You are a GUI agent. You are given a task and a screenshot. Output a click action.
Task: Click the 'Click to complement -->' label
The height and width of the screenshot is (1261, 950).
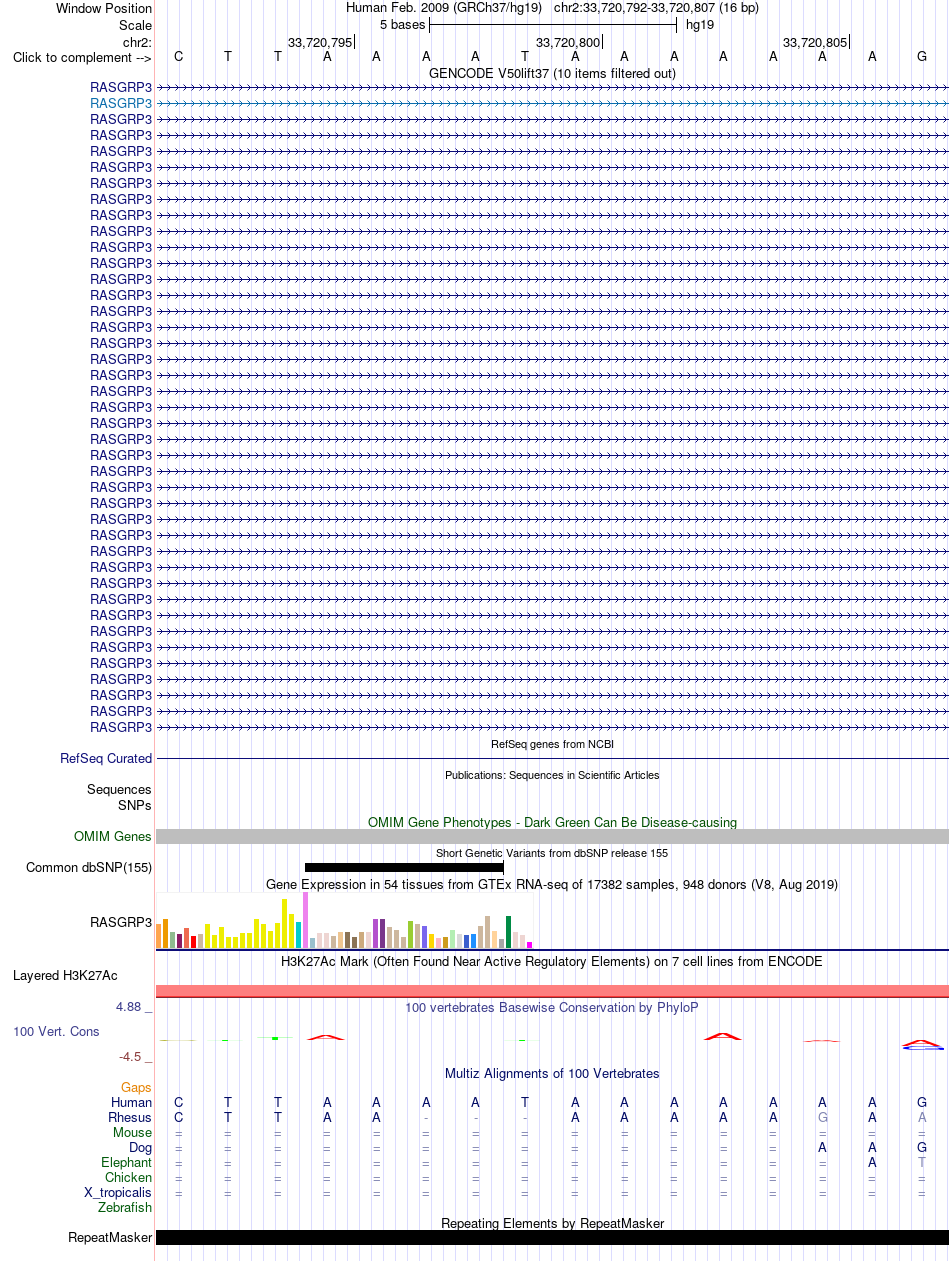pos(82,57)
